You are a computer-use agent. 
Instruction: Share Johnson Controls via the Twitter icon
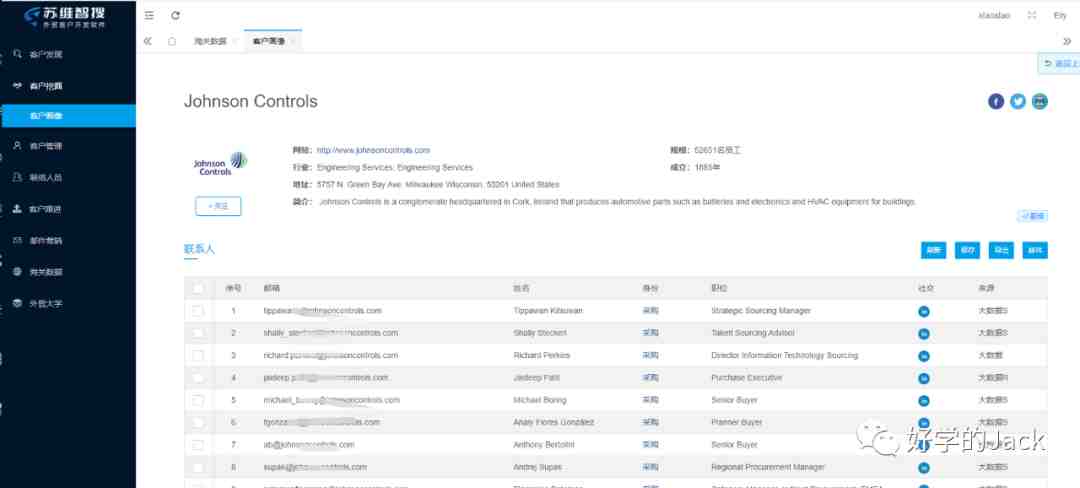click(1018, 101)
